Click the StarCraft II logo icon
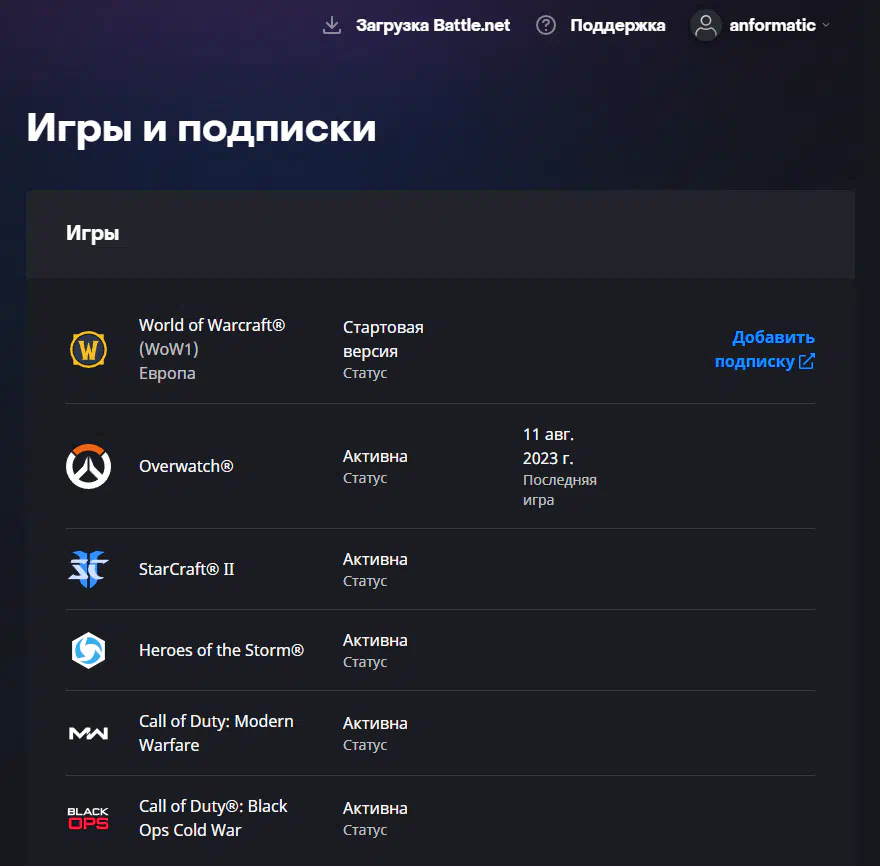The height and width of the screenshot is (866, 880). click(x=88, y=569)
